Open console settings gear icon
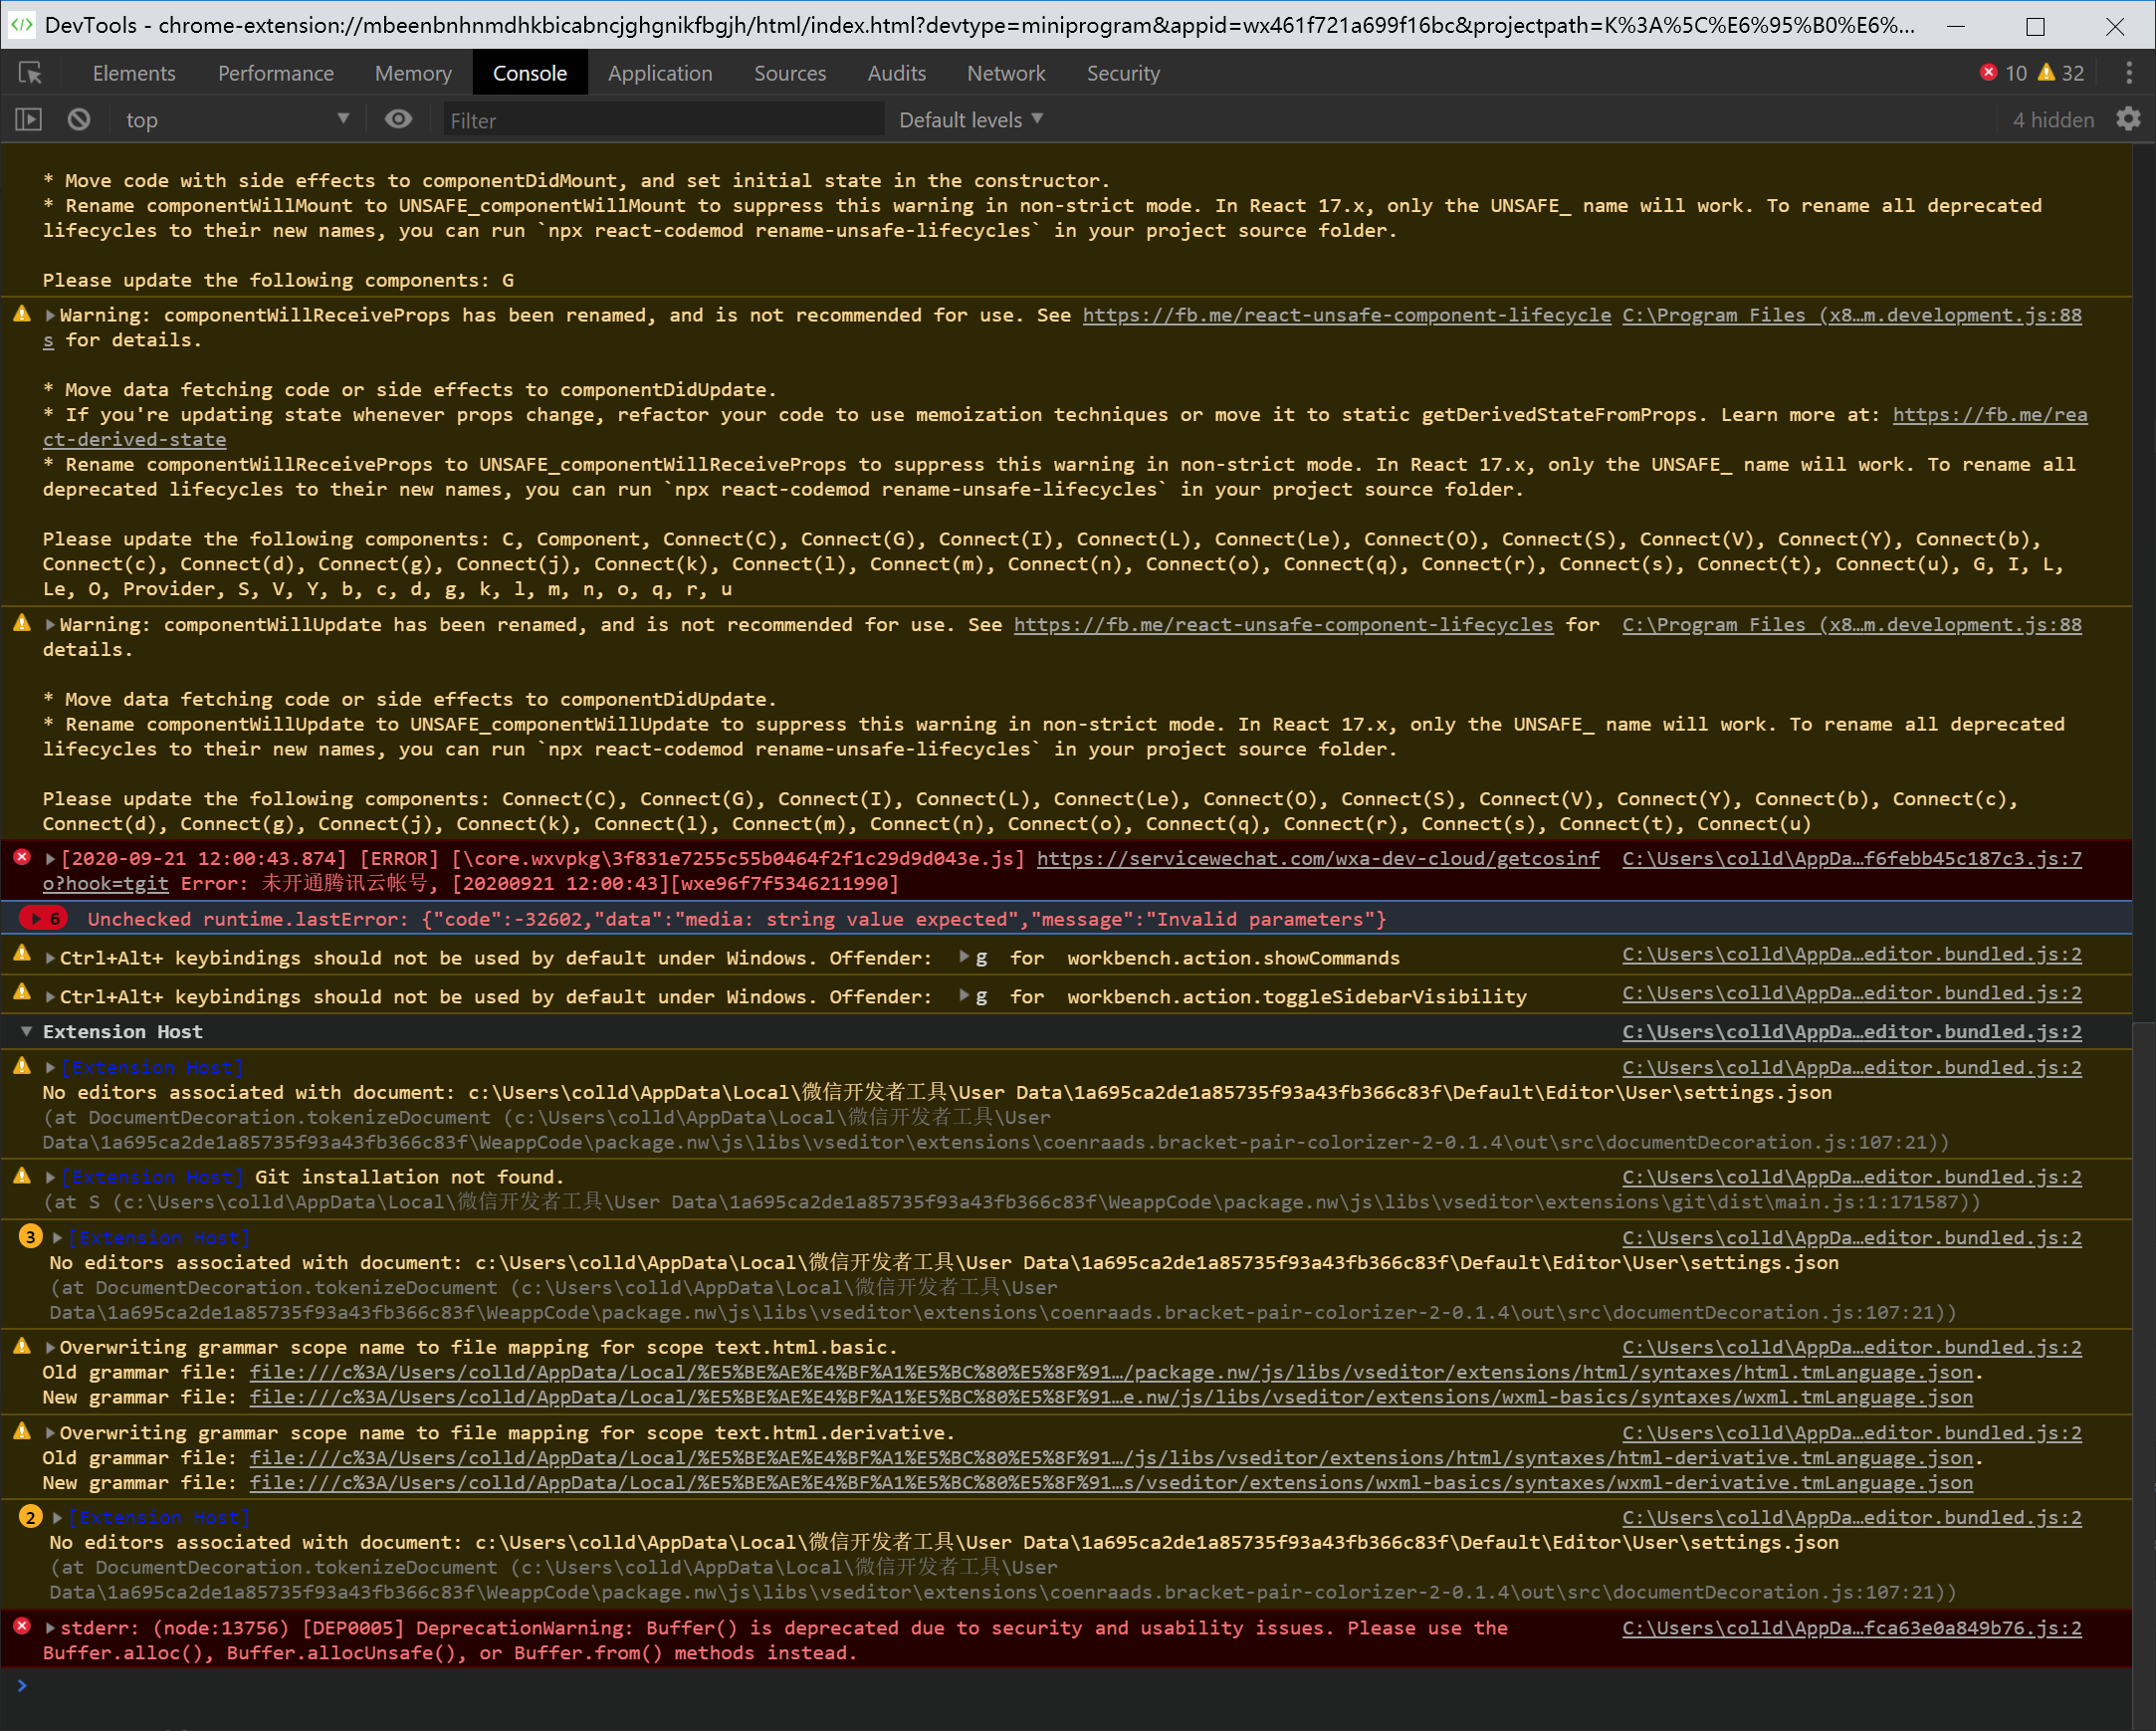The image size is (2156, 1731). [x=2128, y=120]
